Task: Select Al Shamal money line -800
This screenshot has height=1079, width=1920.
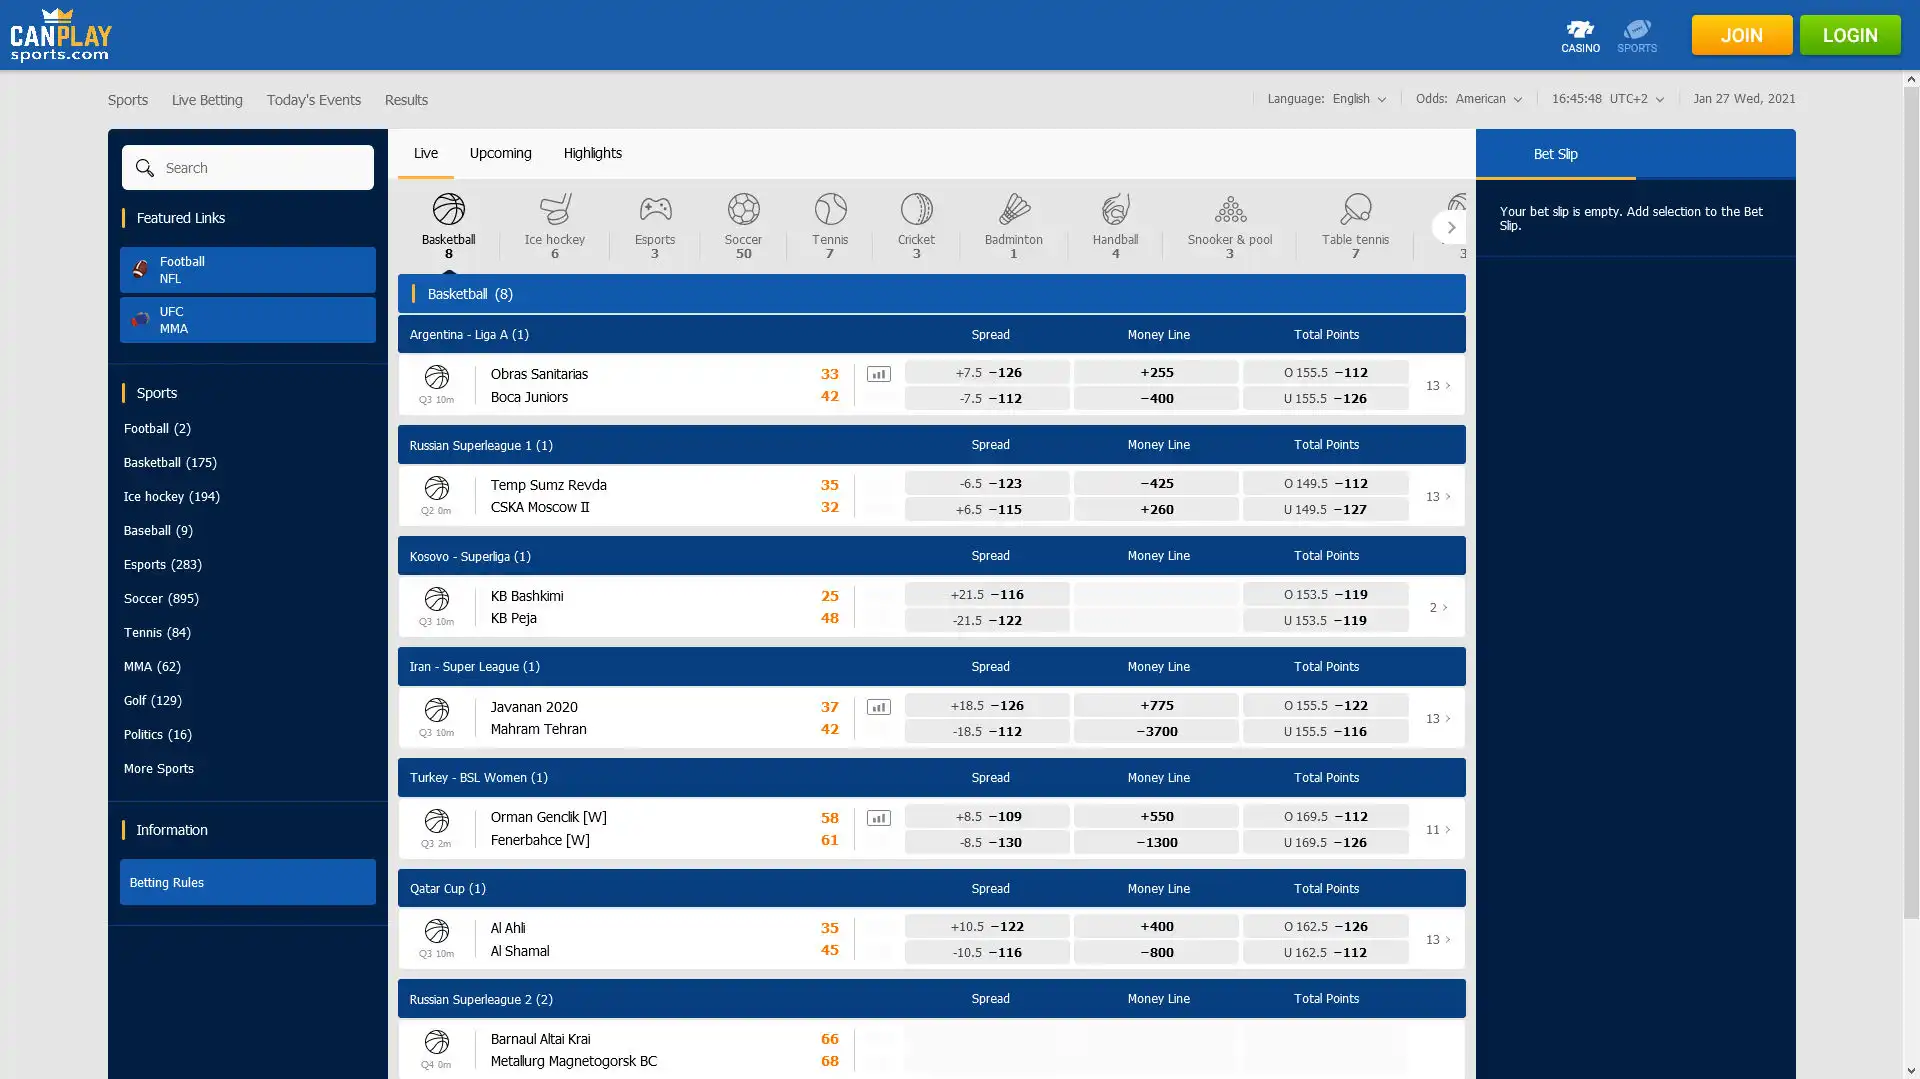Action: click(x=1156, y=952)
